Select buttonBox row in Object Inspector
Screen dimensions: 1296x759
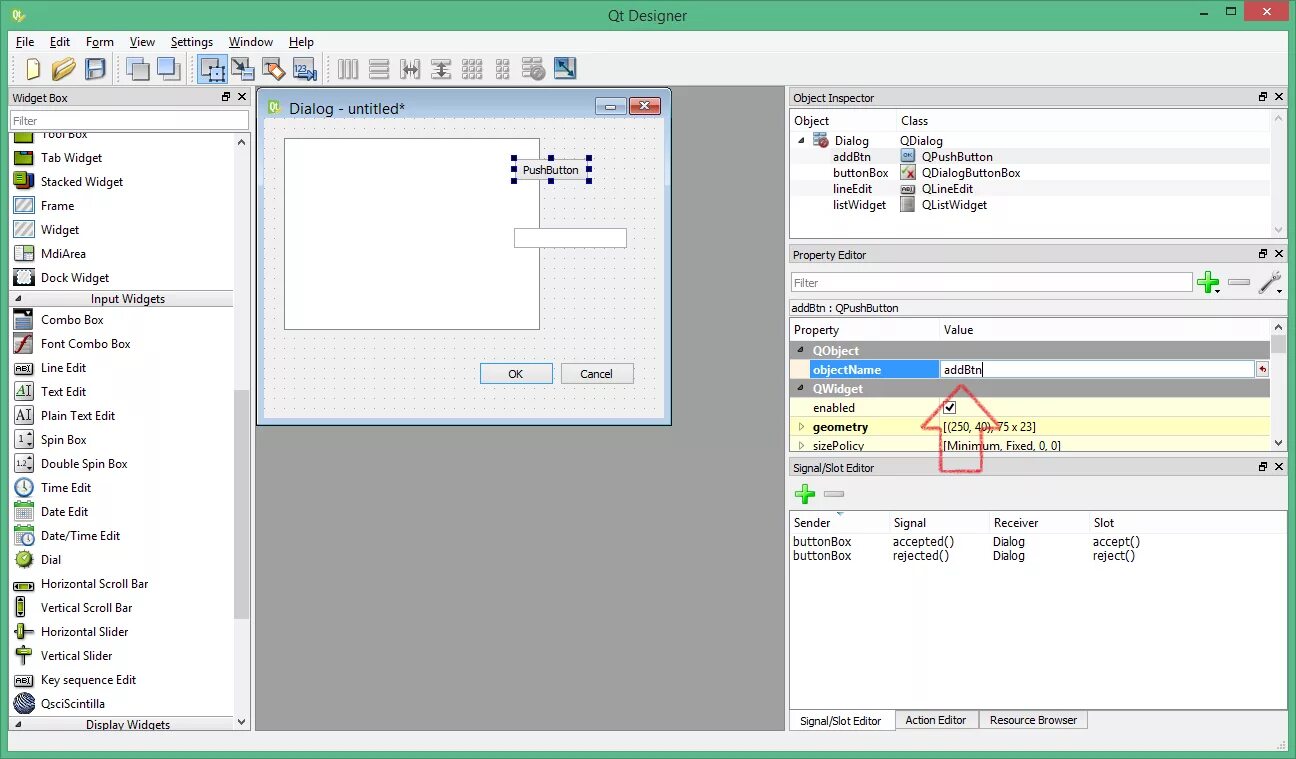pos(1030,173)
